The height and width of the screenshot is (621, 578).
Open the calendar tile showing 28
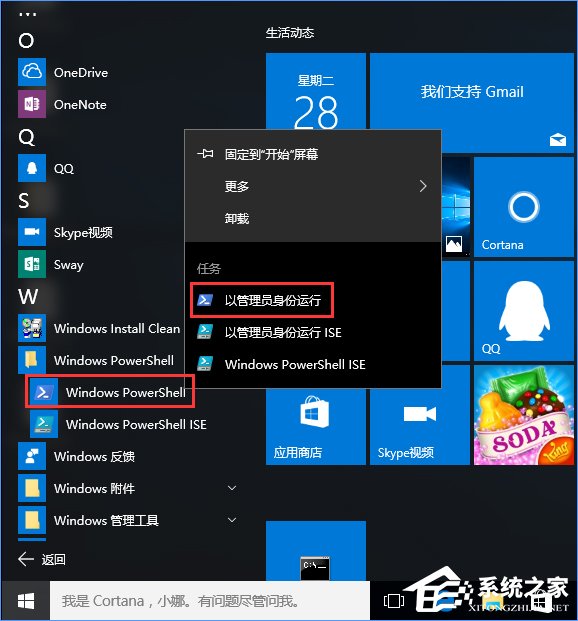[316, 91]
